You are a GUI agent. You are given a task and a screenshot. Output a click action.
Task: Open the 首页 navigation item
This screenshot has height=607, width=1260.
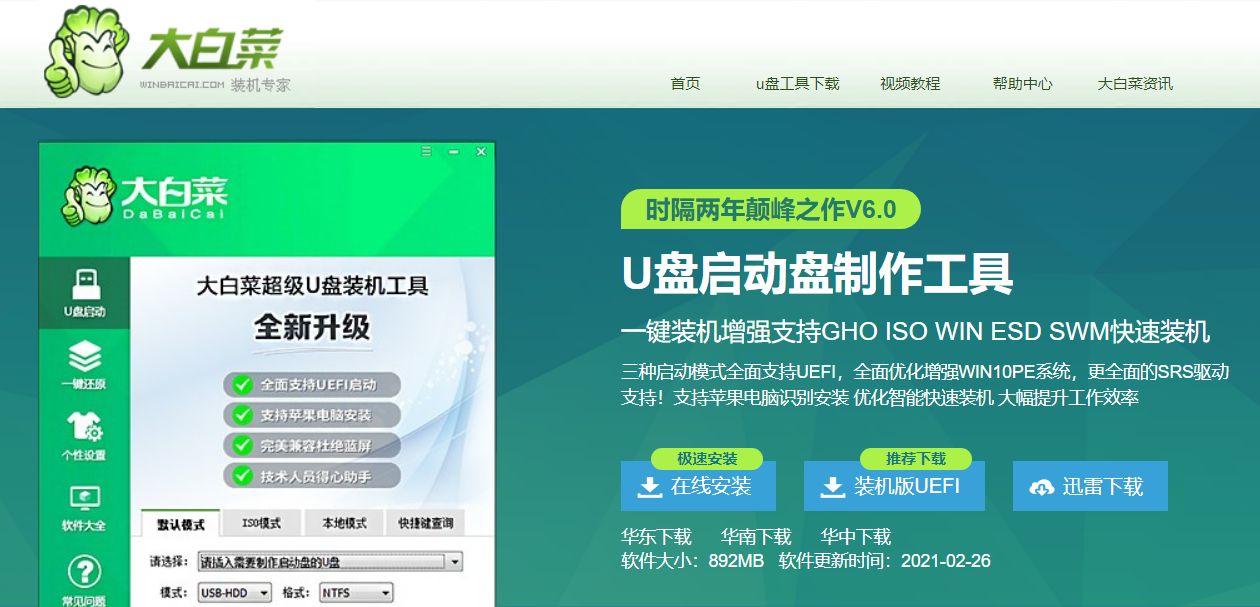click(685, 84)
